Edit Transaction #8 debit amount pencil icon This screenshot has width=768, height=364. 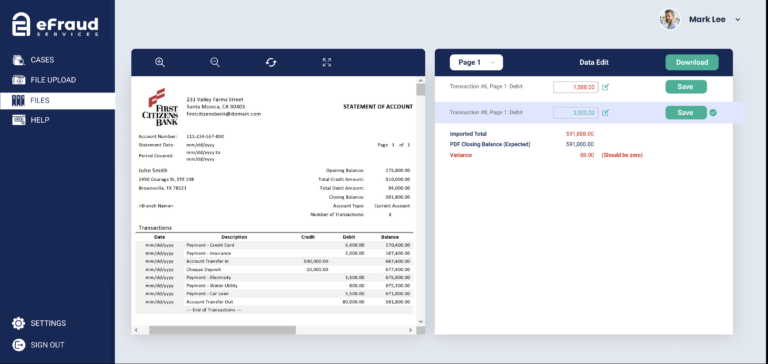[605, 113]
